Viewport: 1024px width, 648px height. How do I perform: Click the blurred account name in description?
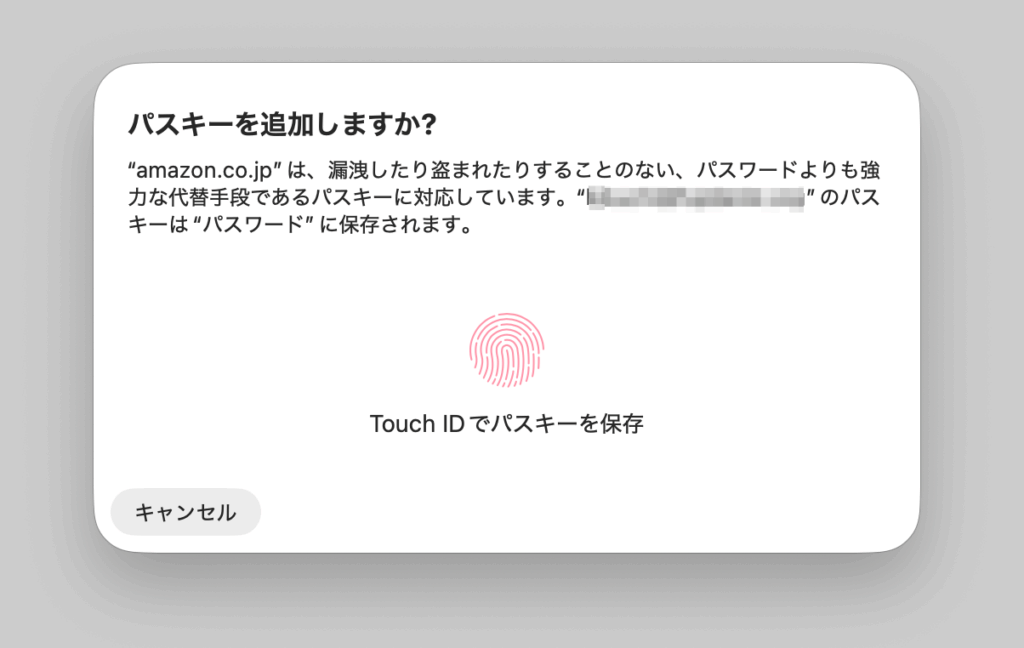coord(696,197)
